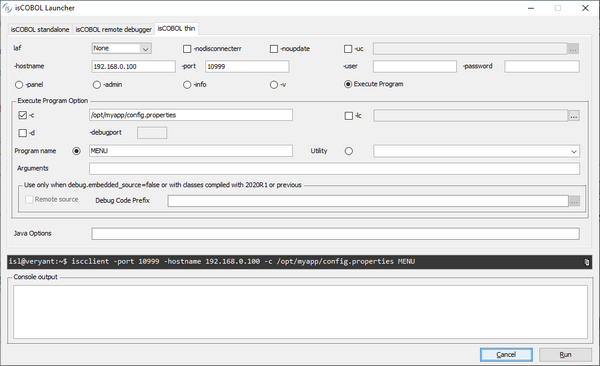Select the Utility radio button

click(x=348, y=151)
